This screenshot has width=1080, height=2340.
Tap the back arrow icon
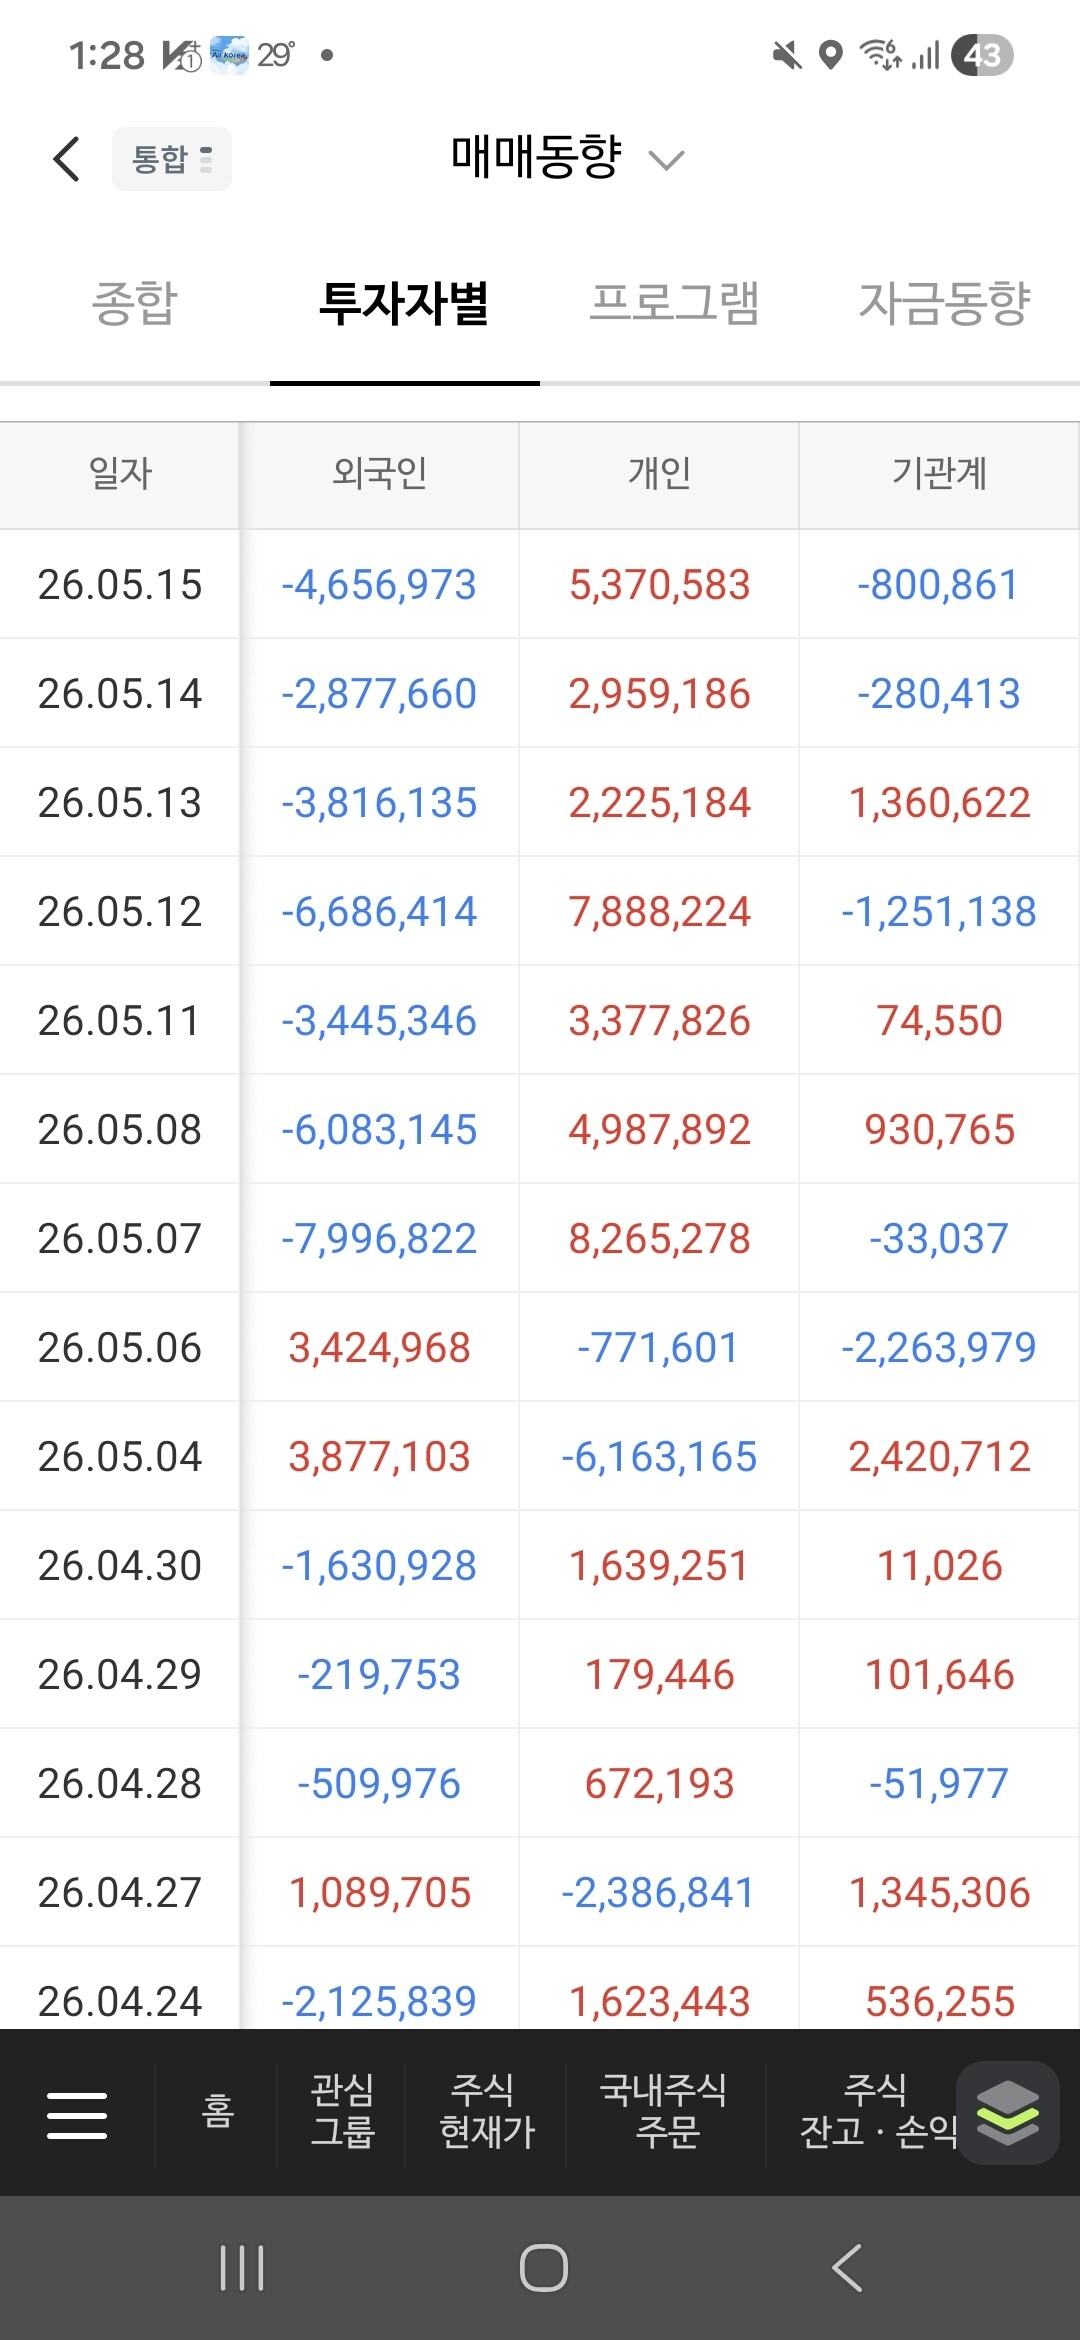pos(66,159)
